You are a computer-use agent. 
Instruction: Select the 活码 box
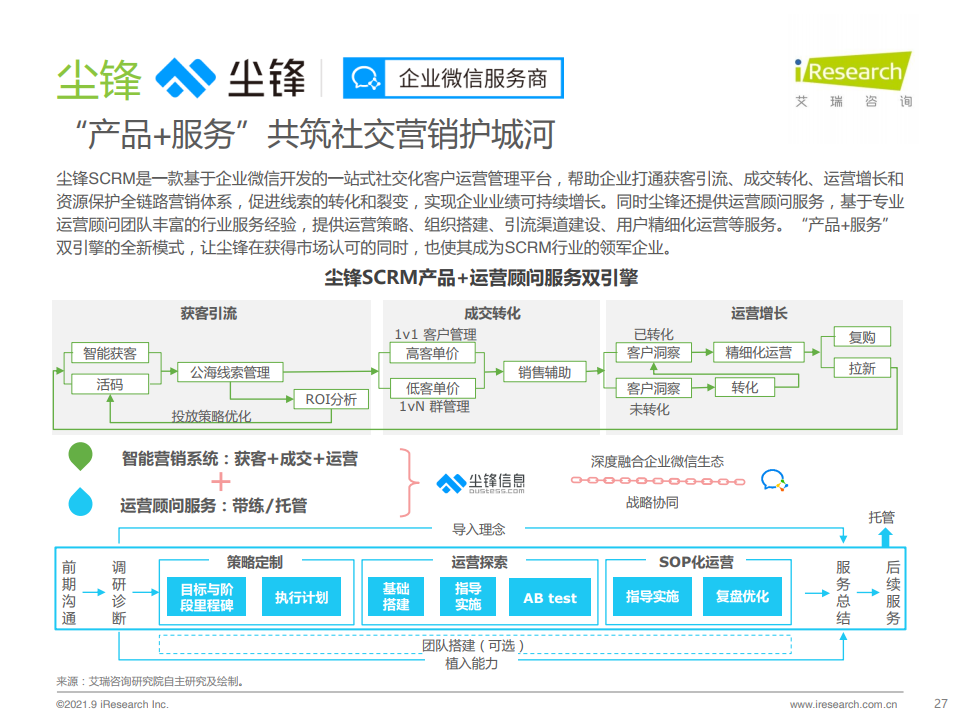(110, 384)
